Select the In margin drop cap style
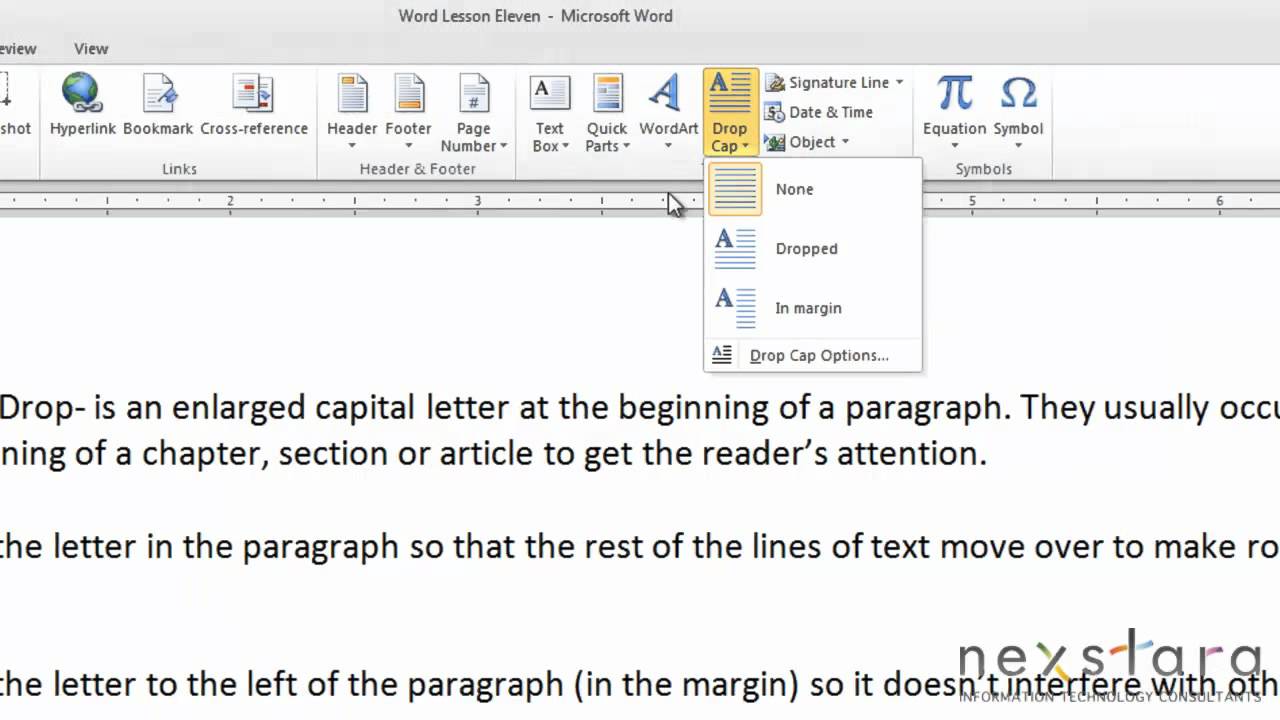 coord(813,308)
